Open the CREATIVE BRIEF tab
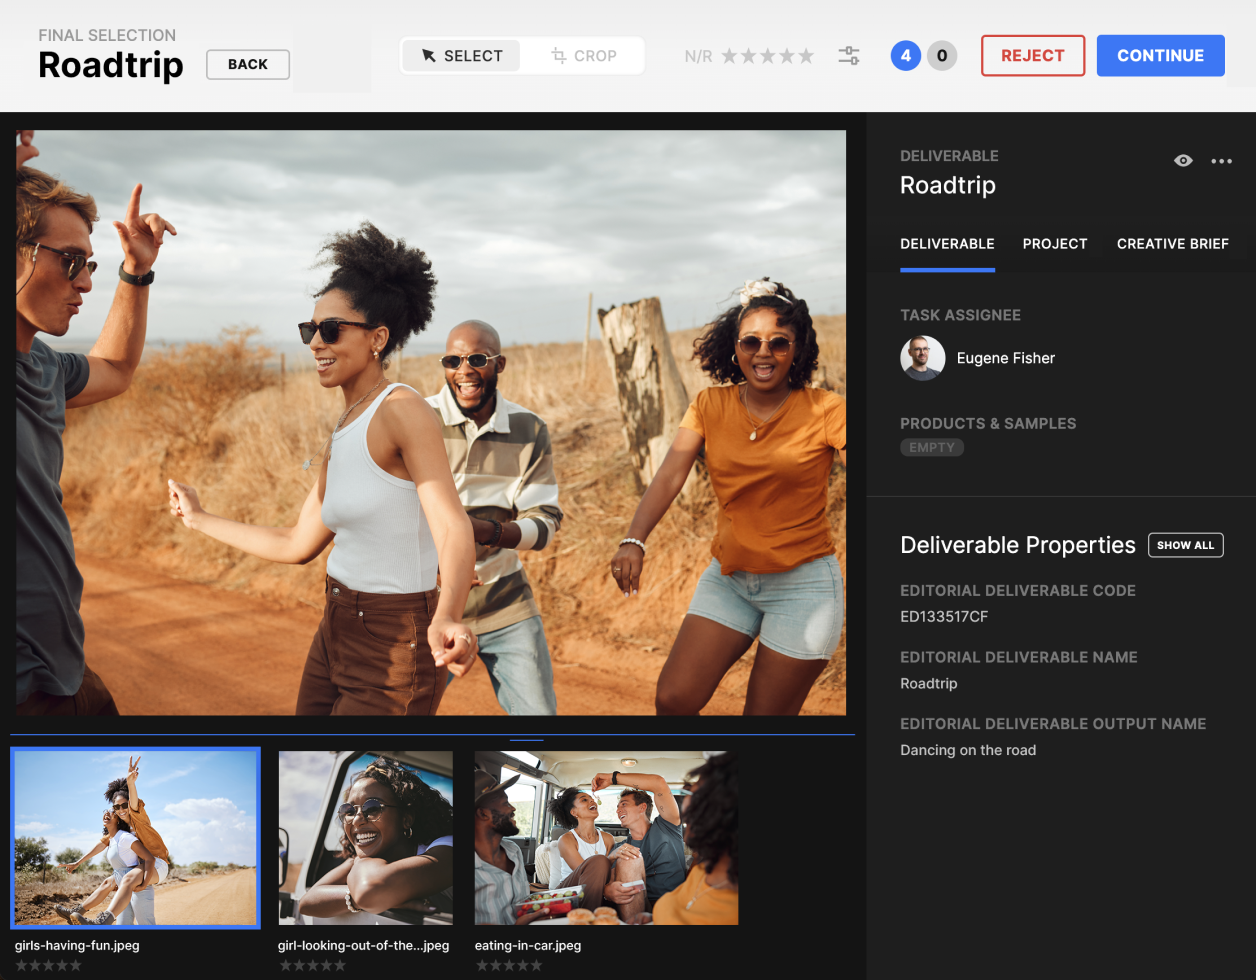Screen dimensions: 1256x980 [x=1172, y=244]
